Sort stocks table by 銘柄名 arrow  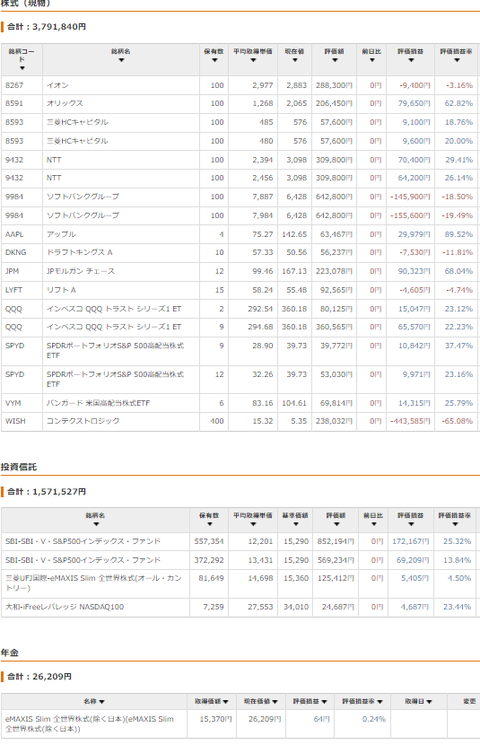[121, 60]
